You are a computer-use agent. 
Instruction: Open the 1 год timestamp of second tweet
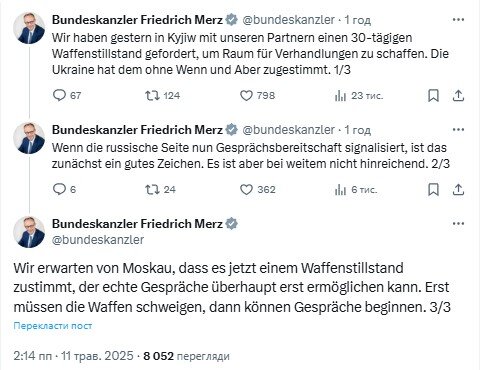click(357, 130)
